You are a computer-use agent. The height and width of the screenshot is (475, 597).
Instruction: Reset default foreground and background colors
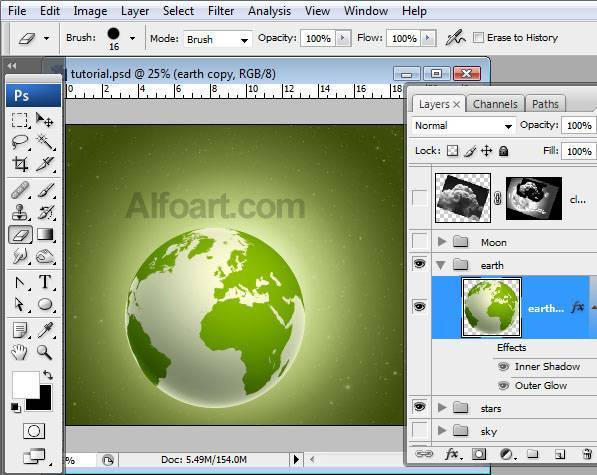(16, 408)
